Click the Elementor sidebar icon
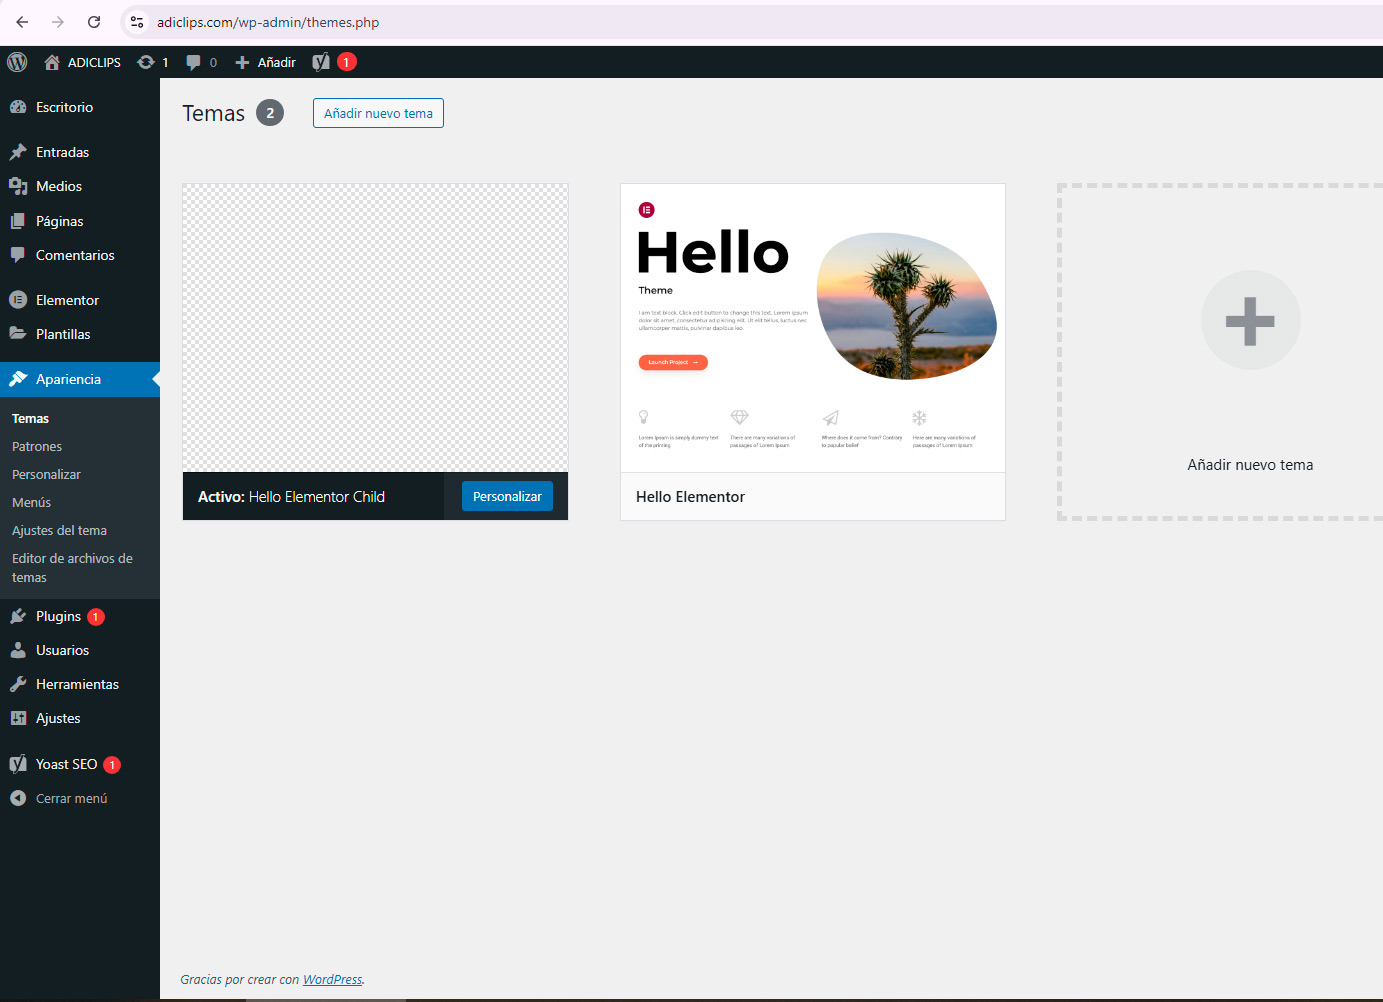Viewport: 1383px width, 1002px height. click(x=18, y=300)
